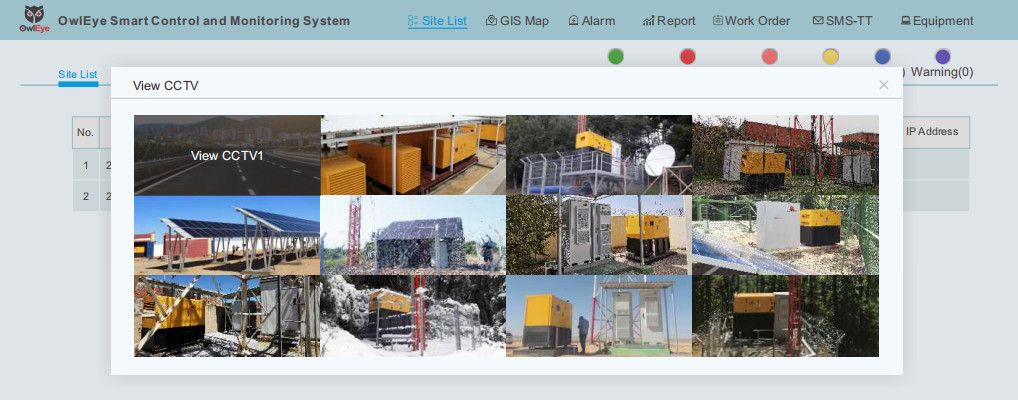1018x400 pixels.
Task: Open the Equipment page
Action: pos(937,21)
